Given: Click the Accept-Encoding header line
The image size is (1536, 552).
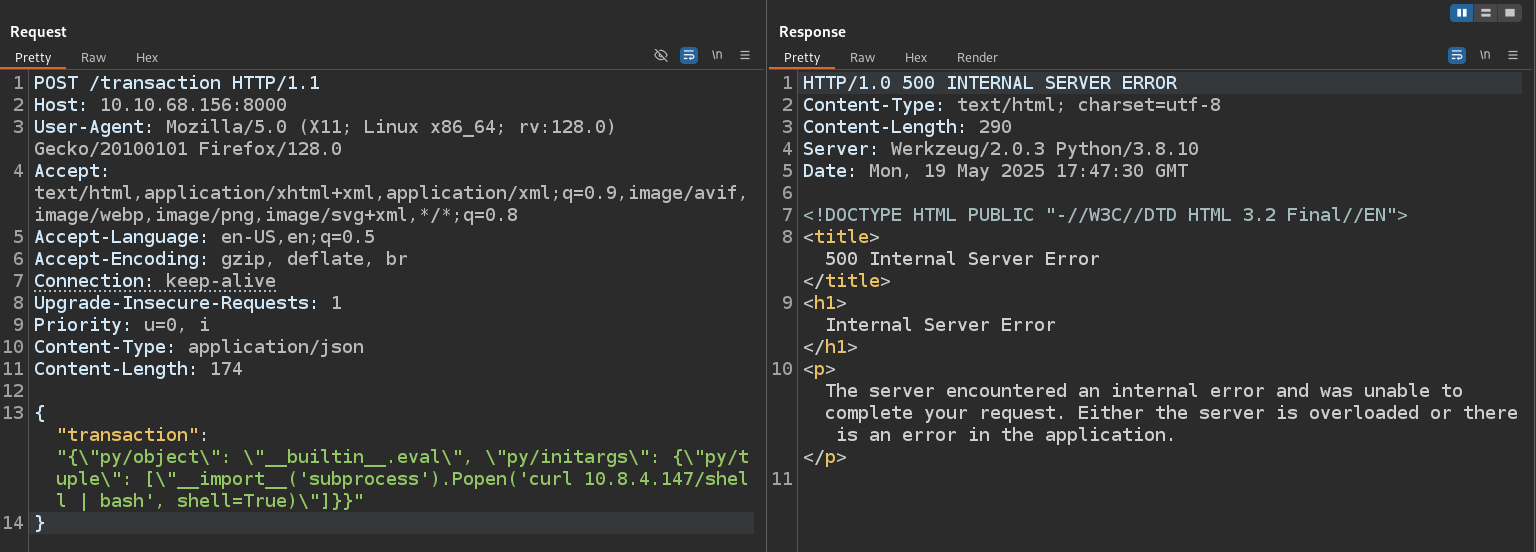Looking at the screenshot, I should 221,259.
